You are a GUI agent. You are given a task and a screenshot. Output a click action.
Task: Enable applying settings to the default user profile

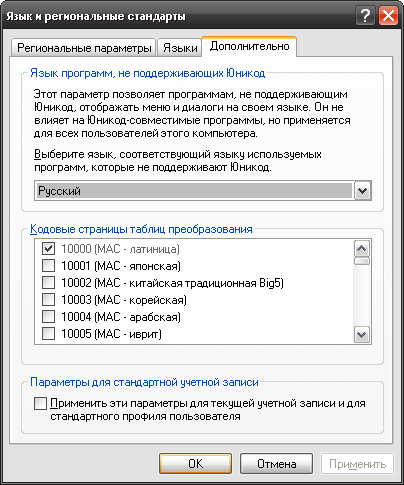tap(40, 403)
